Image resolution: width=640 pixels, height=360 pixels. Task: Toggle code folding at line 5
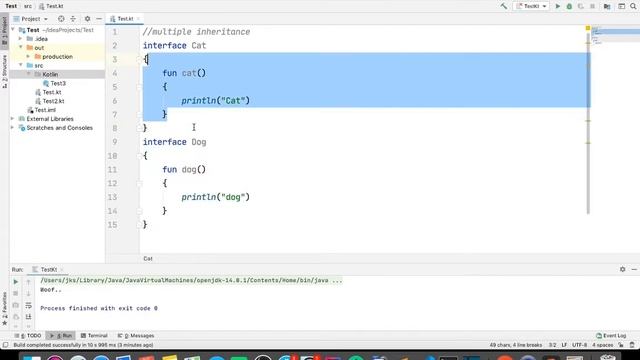pos(140,87)
